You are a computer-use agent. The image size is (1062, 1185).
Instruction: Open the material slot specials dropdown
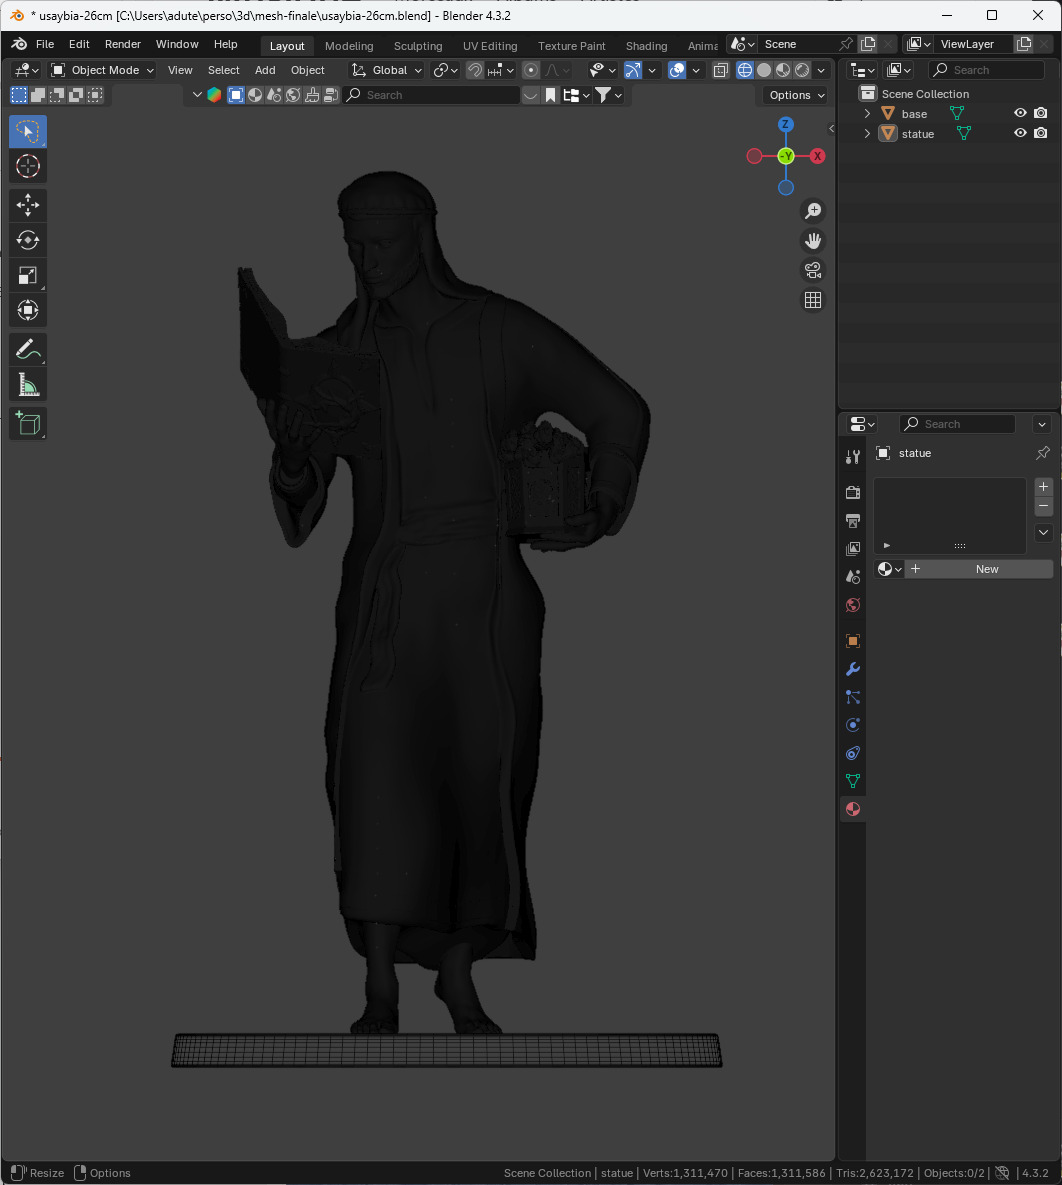tap(1043, 533)
